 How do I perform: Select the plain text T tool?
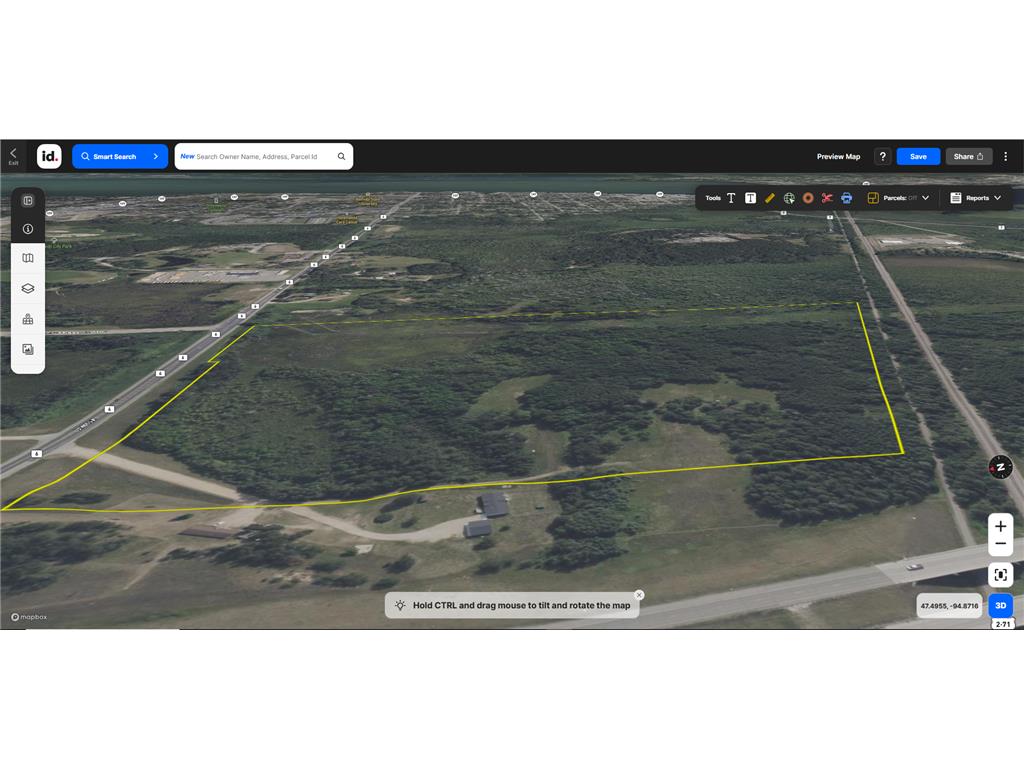(x=731, y=198)
